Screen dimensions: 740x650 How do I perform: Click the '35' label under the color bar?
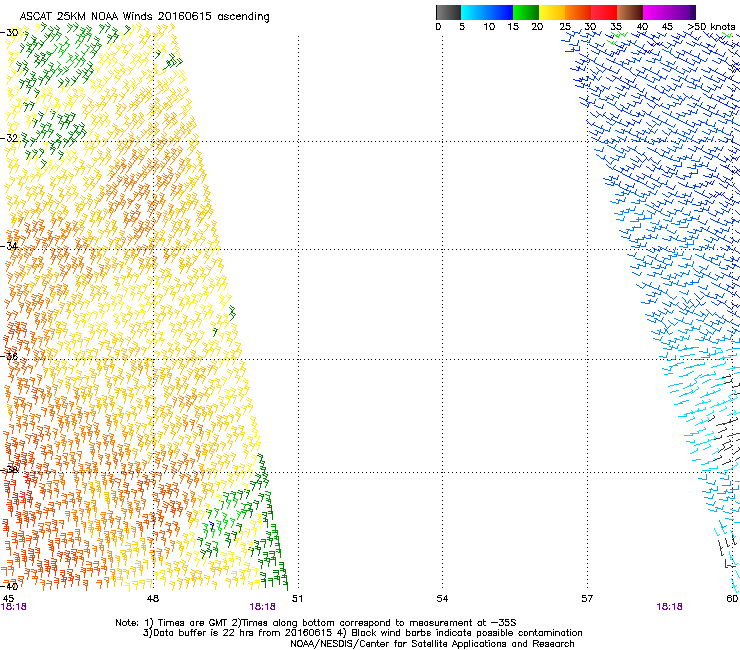click(615, 27)
